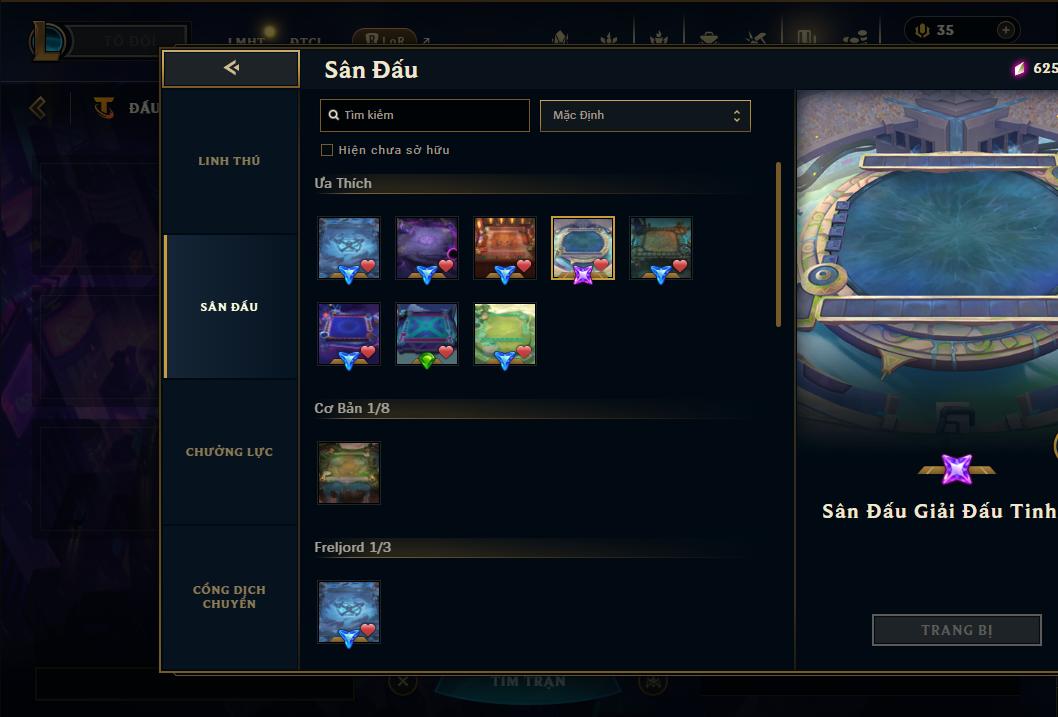This screenshot has width=1058, height=717.
Task: Open the Mặc Định sort dropdown
Action: coord(645,115)
